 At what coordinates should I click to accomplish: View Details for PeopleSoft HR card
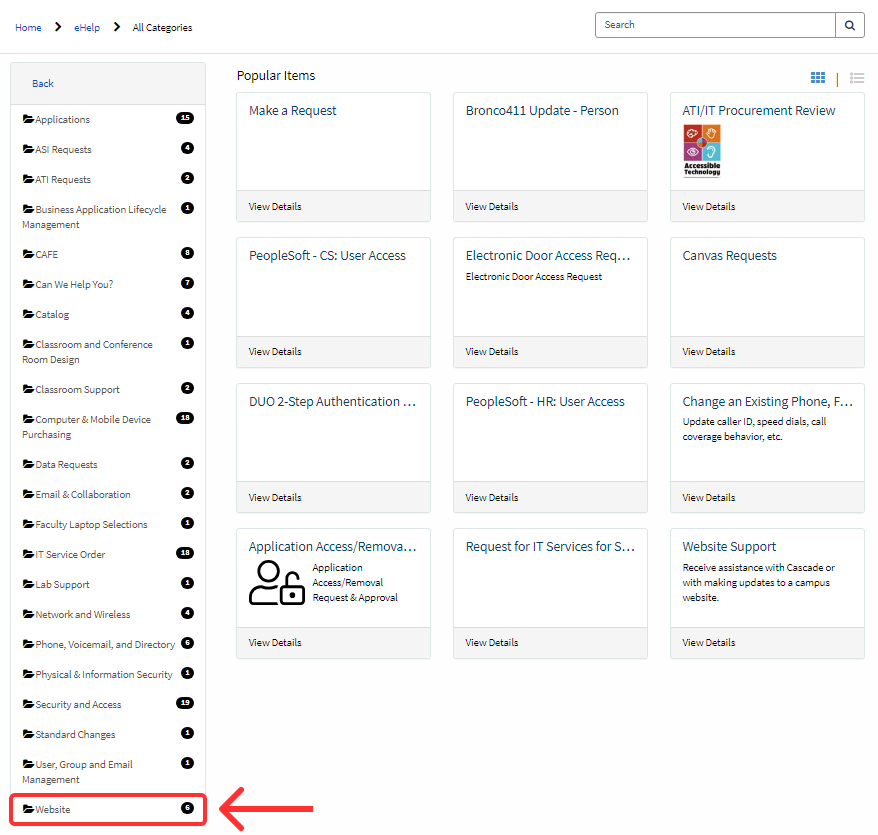click(x=492, y=497)
